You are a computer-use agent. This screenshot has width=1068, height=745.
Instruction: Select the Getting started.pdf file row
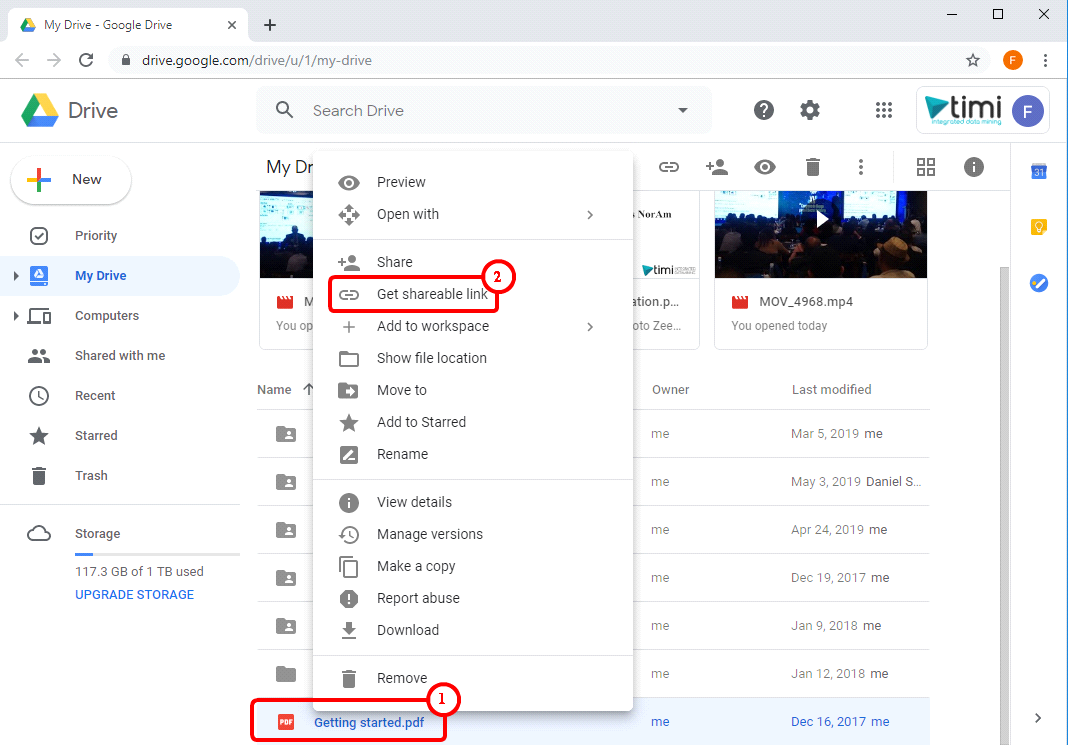tap(593, 722)
